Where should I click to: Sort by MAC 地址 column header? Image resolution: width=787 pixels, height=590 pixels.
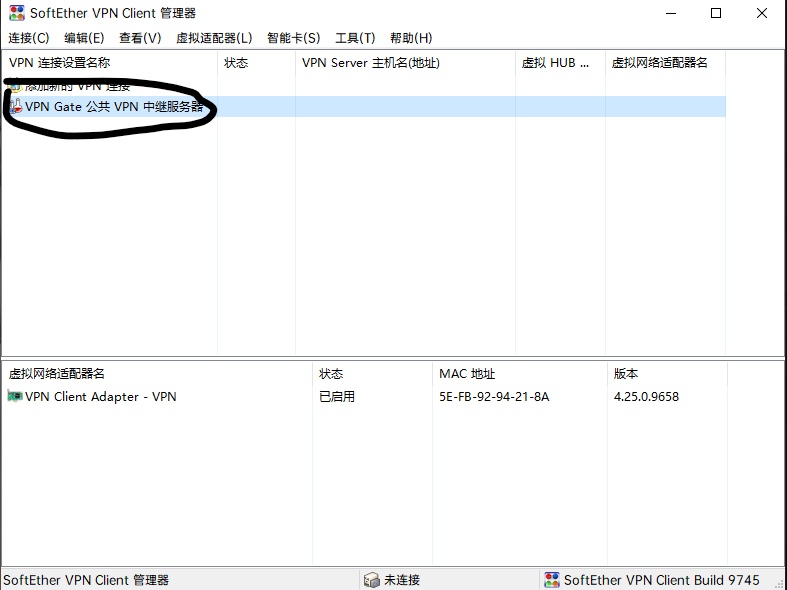pyautogui.click(x=520, y=373)
